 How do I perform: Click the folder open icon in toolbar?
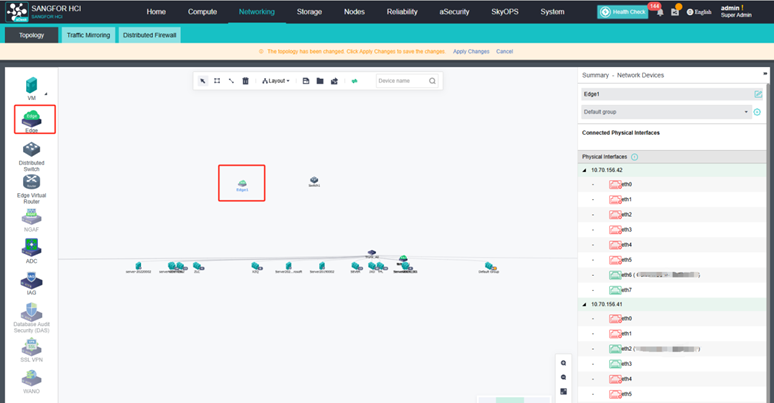(320, 81)
